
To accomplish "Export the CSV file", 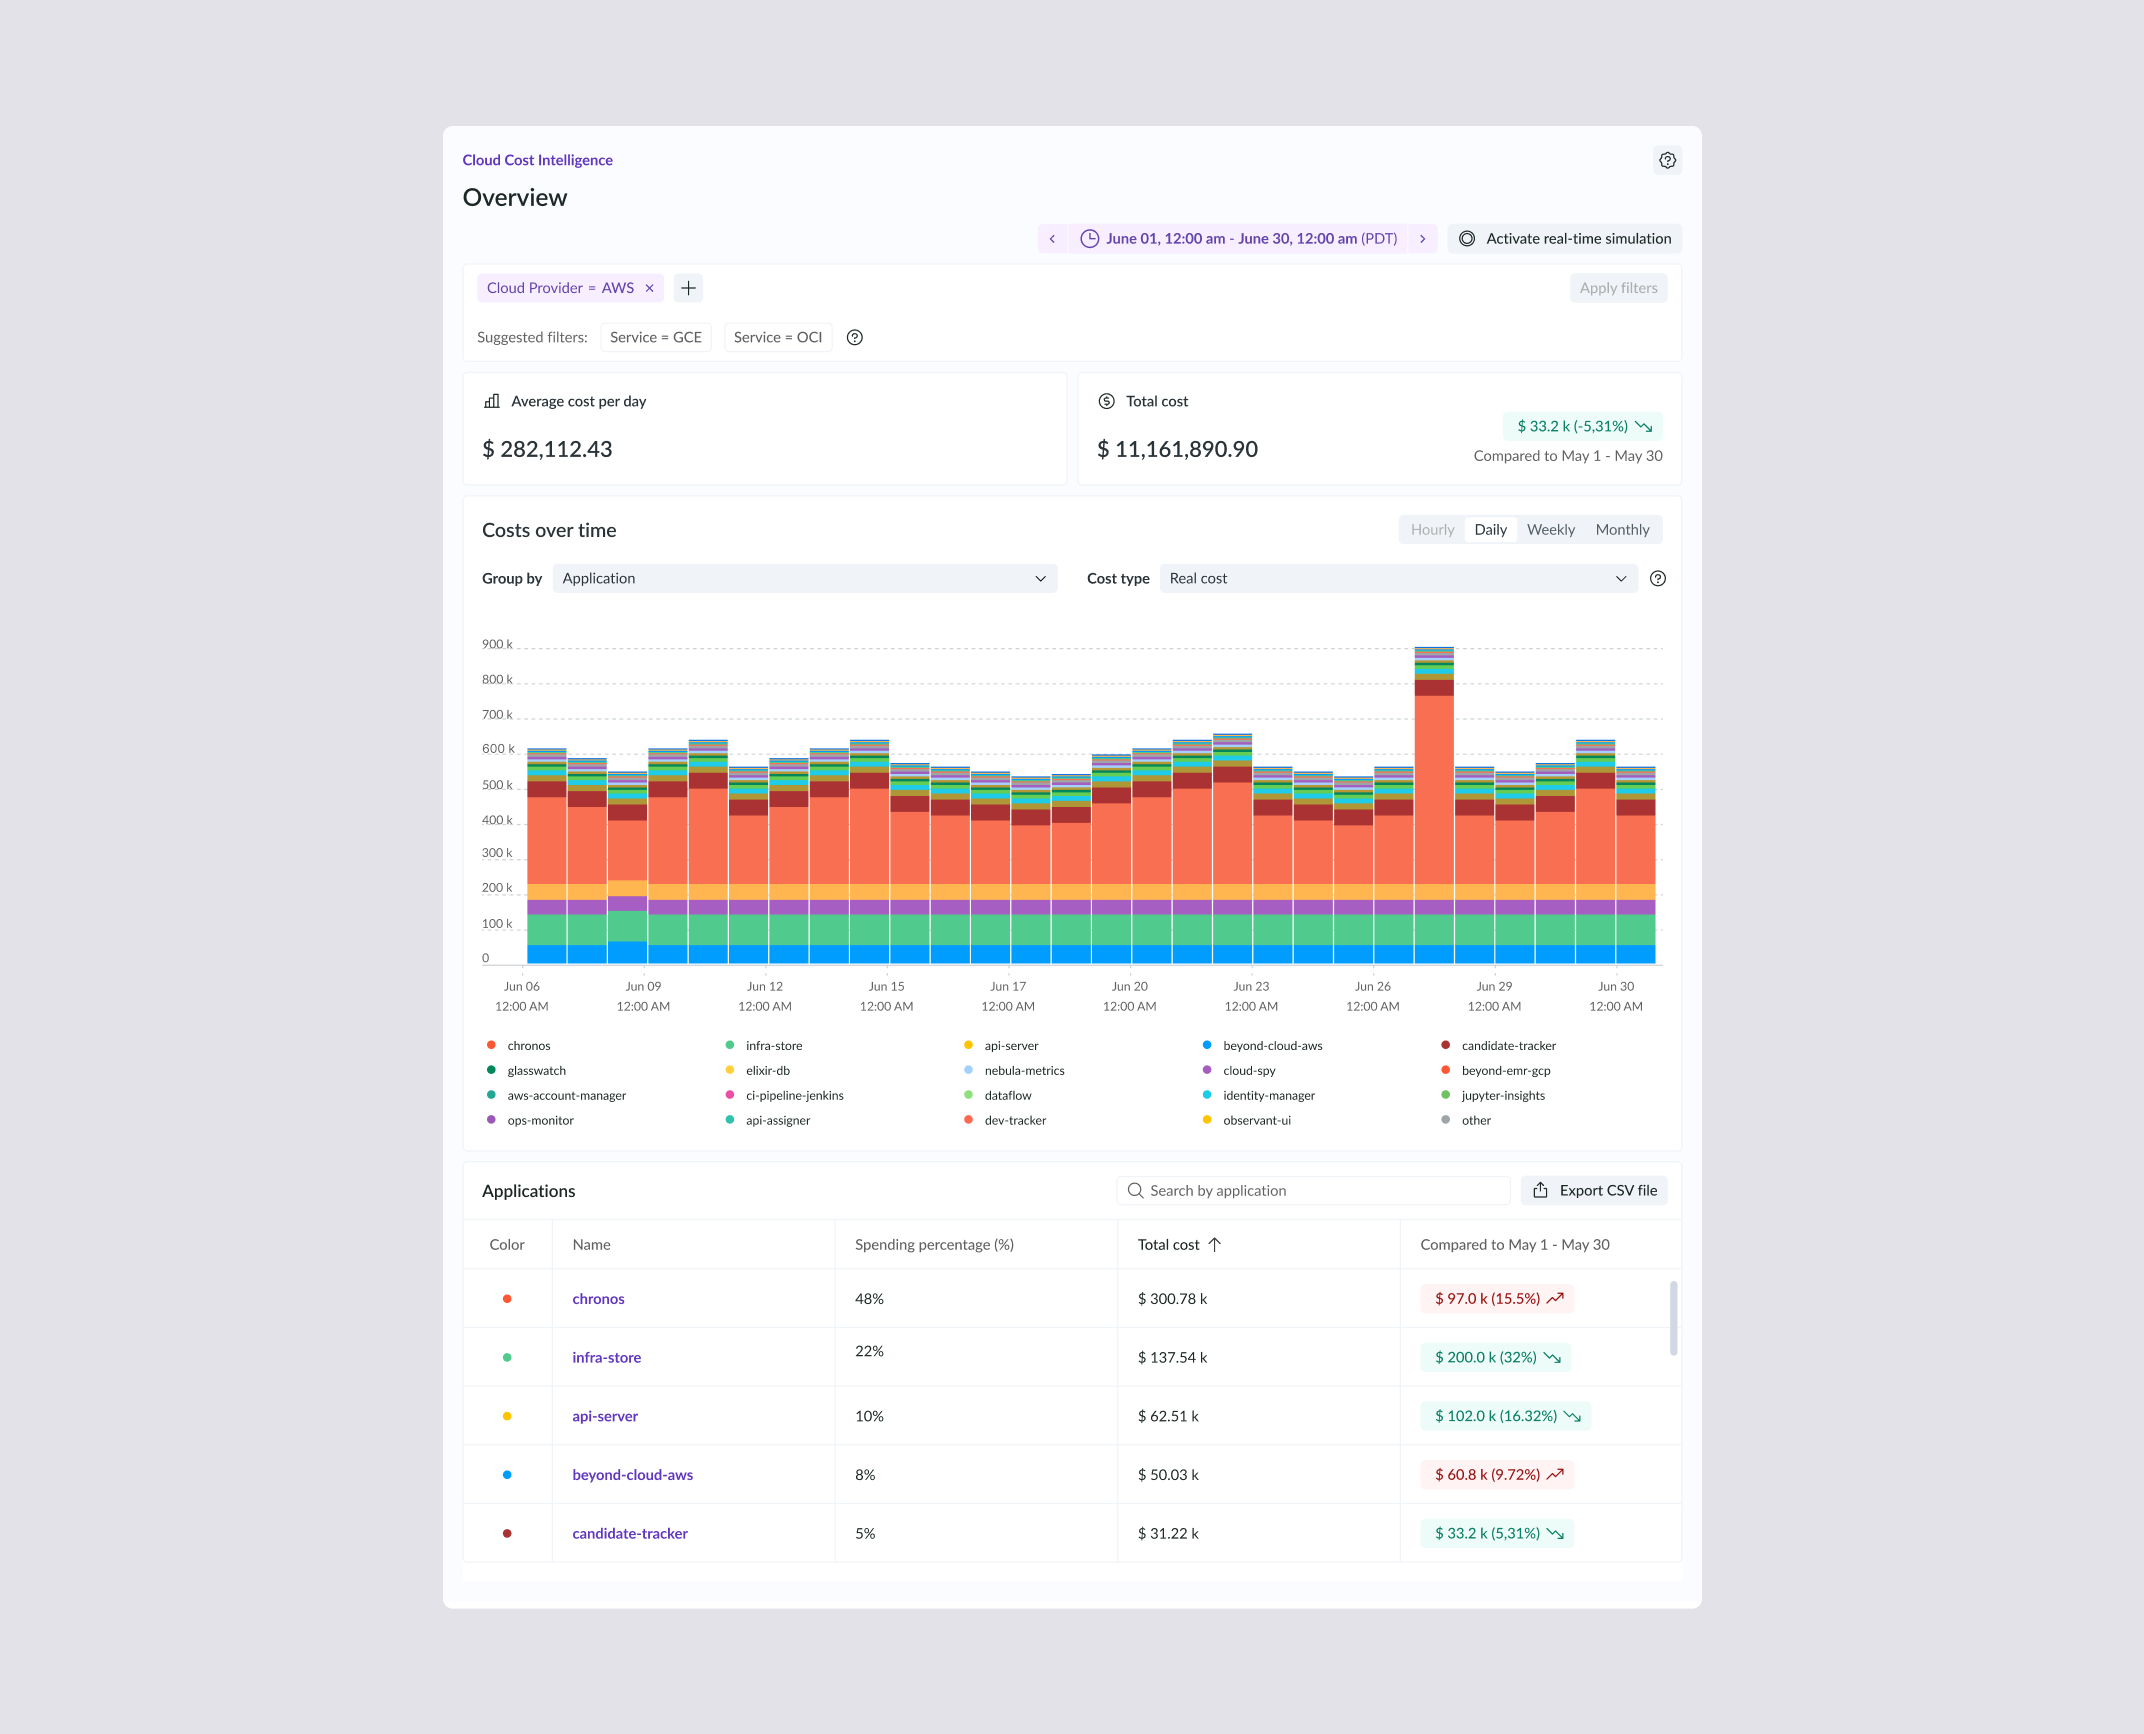I will click(1594, 1191).
